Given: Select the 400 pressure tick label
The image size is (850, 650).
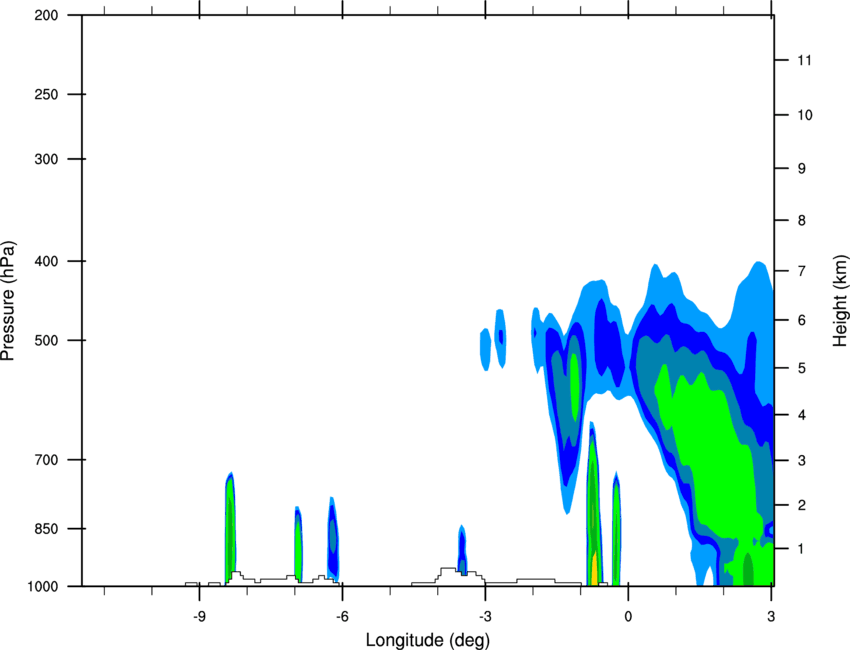Looking at the screenshot, I should [x=46, y=261].
